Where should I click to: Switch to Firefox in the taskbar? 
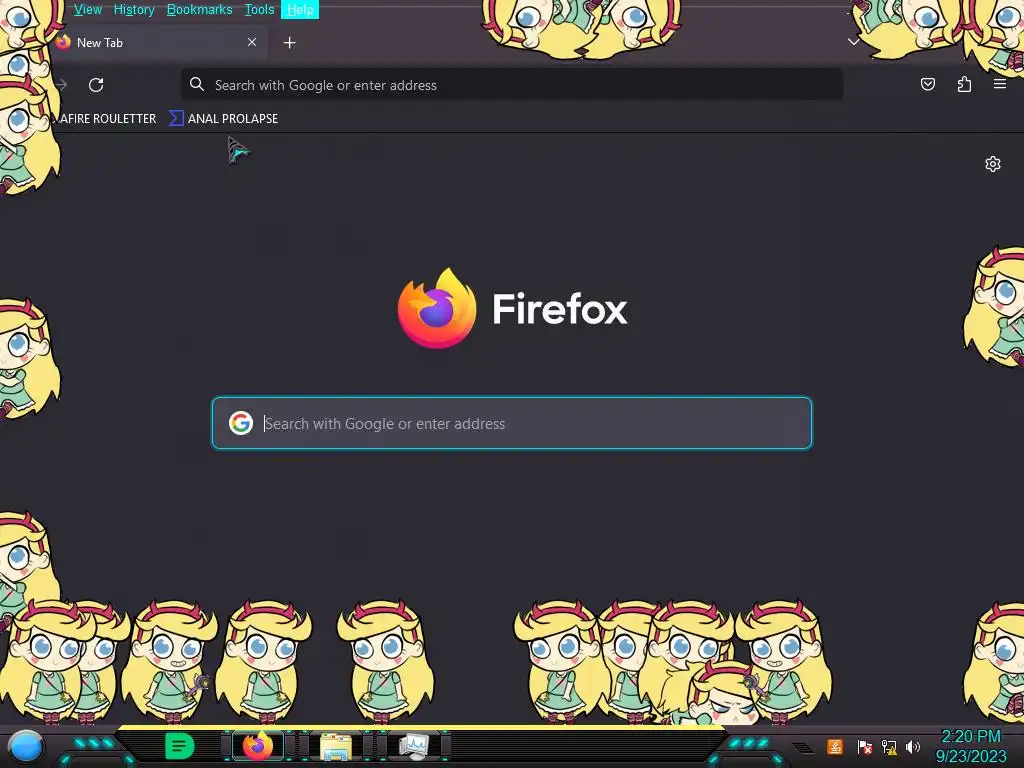click(x=257, y=746)
